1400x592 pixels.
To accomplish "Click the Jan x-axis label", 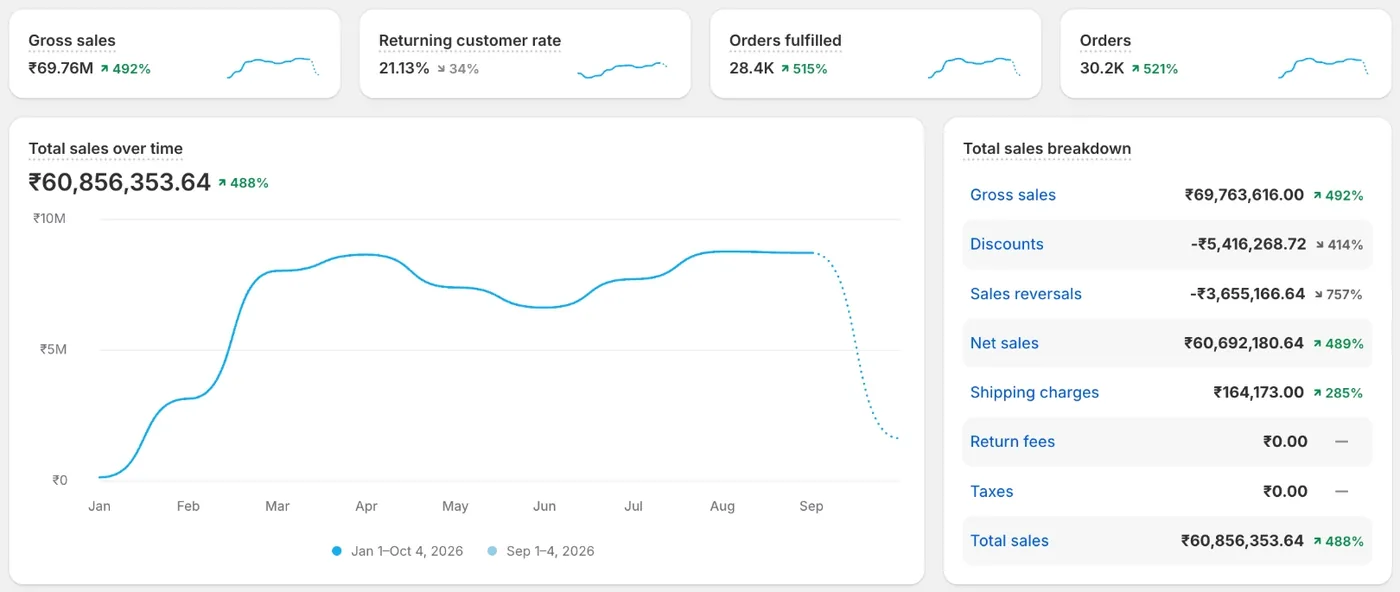I will (x=99, y=506).
